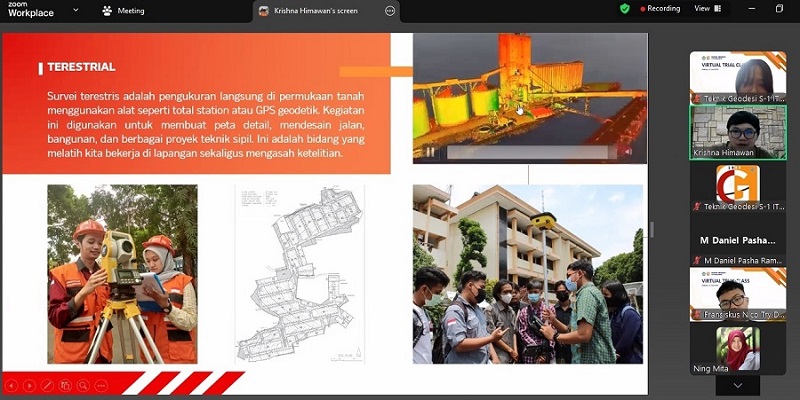Viewport: 800px width, 400px height.
Task: Expand the Zoom Workplace dropdown chevron
Action: click(76, 11)
